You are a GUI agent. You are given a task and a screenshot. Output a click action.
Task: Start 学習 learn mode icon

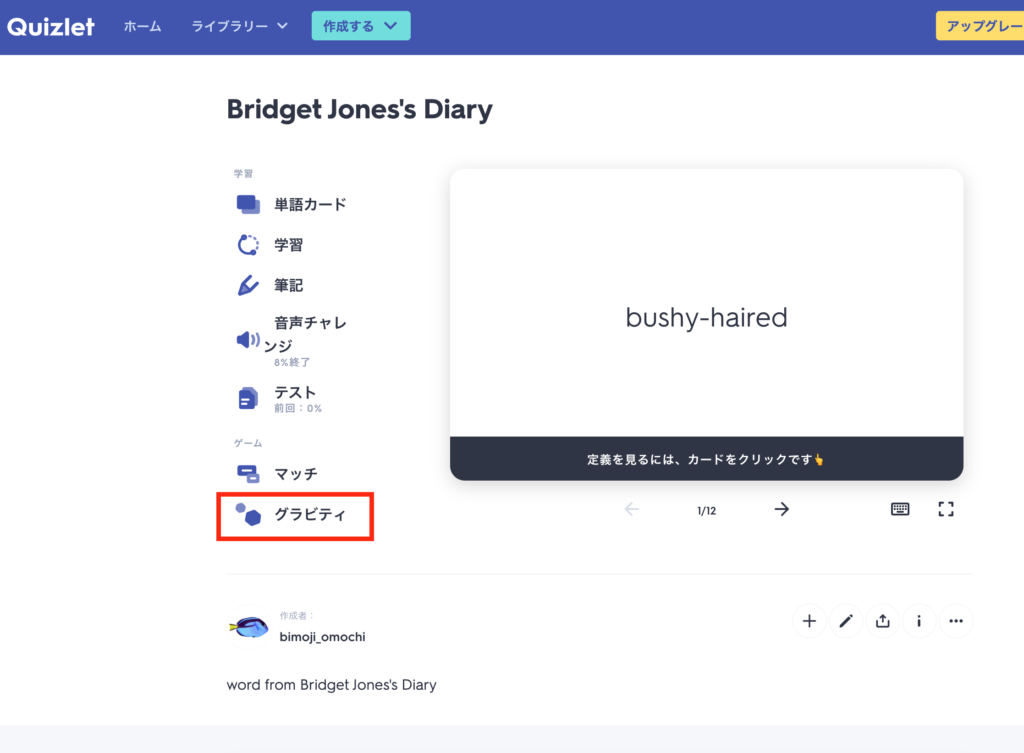click(x=248, y=245)
